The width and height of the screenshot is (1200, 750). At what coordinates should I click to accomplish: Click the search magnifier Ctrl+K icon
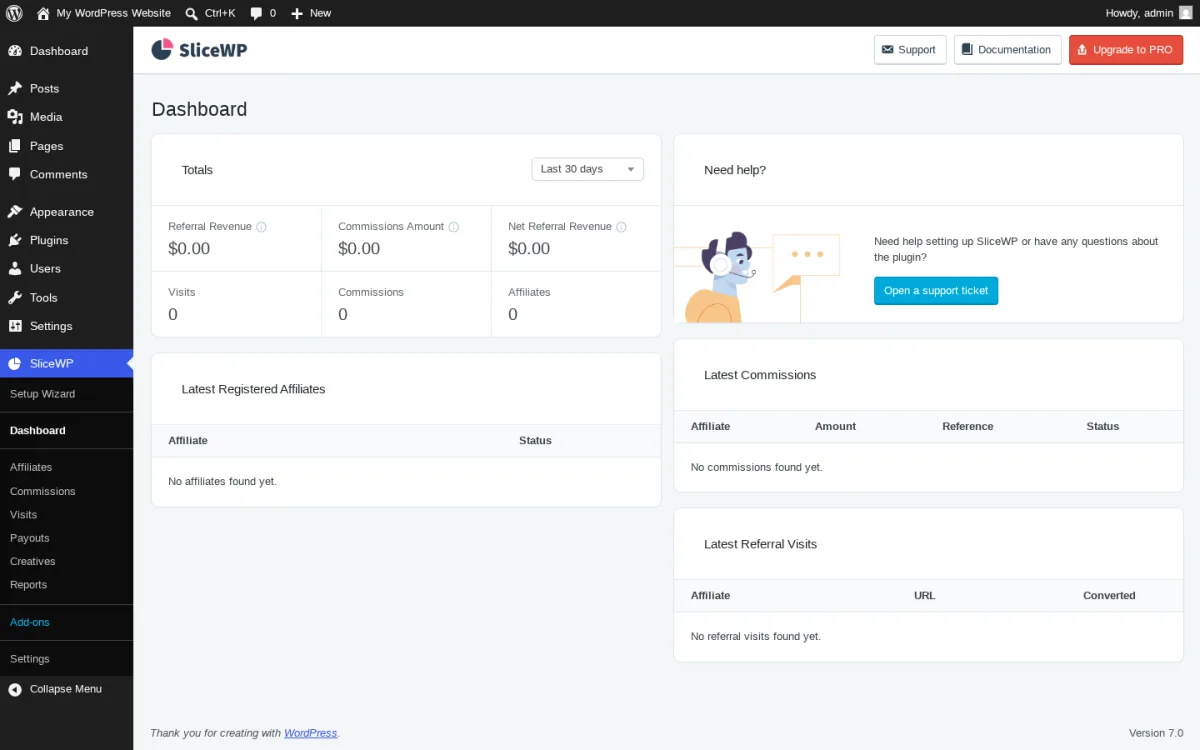coord(191,13)
